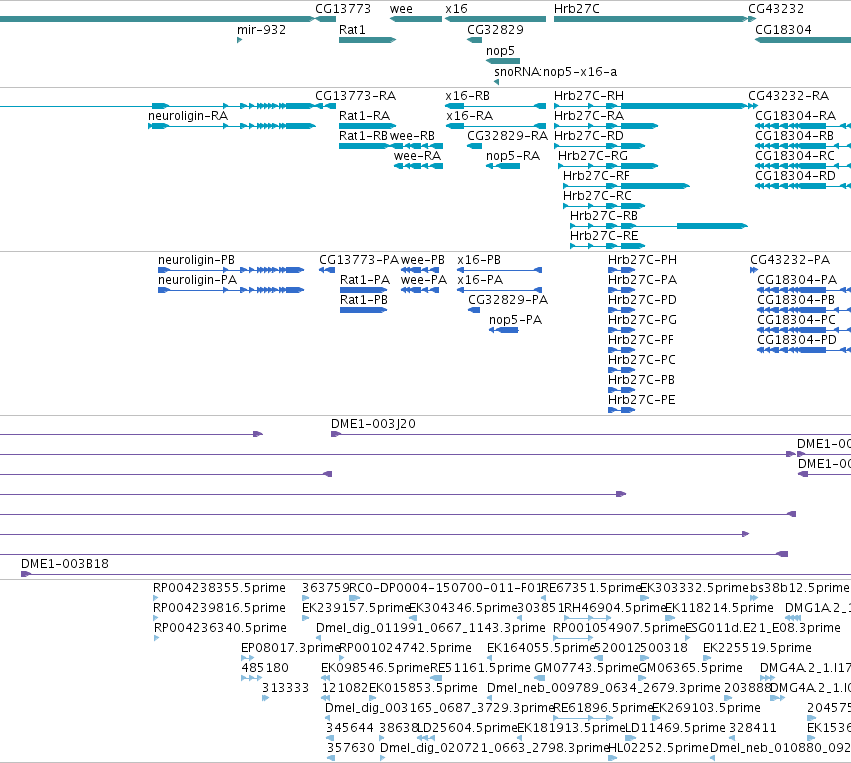Image resolution: width=851 pixels, height=763 pixels.
Task: Open the Hrb27C gene label
Action: (x=576, y=9)
